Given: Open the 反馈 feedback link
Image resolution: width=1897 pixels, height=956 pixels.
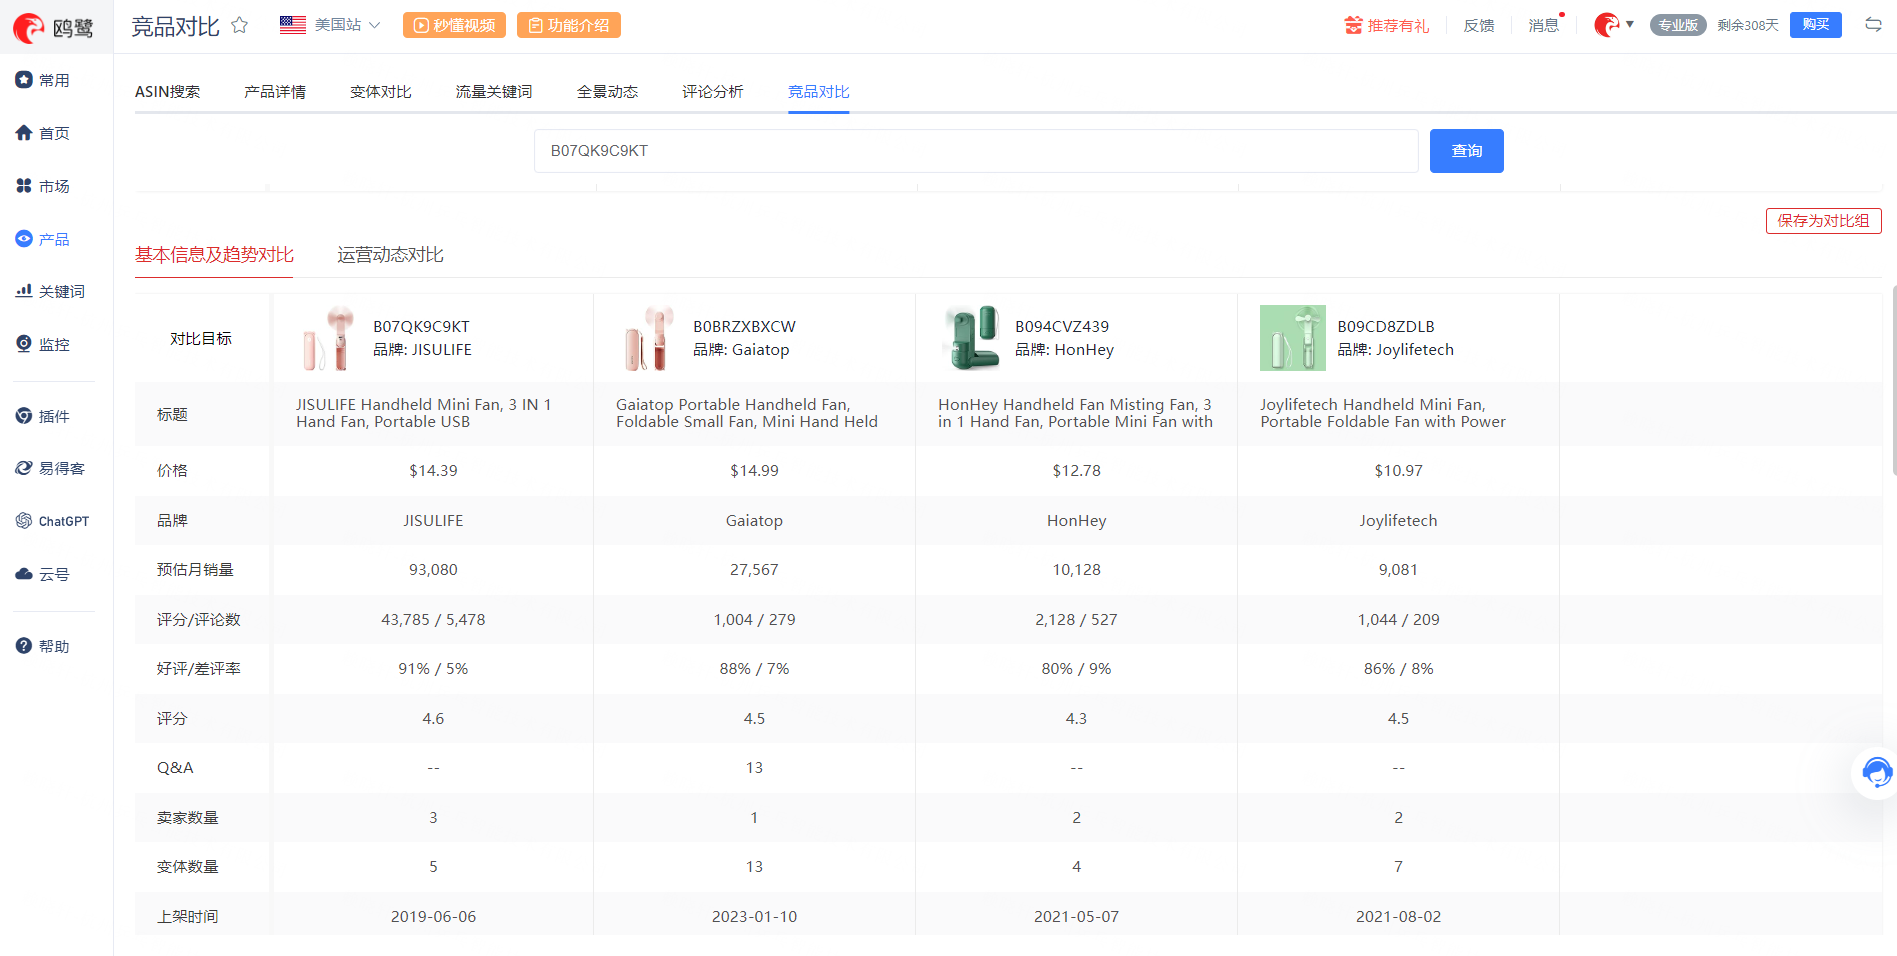Looking at the screenshot, I should click(1479, 25).
